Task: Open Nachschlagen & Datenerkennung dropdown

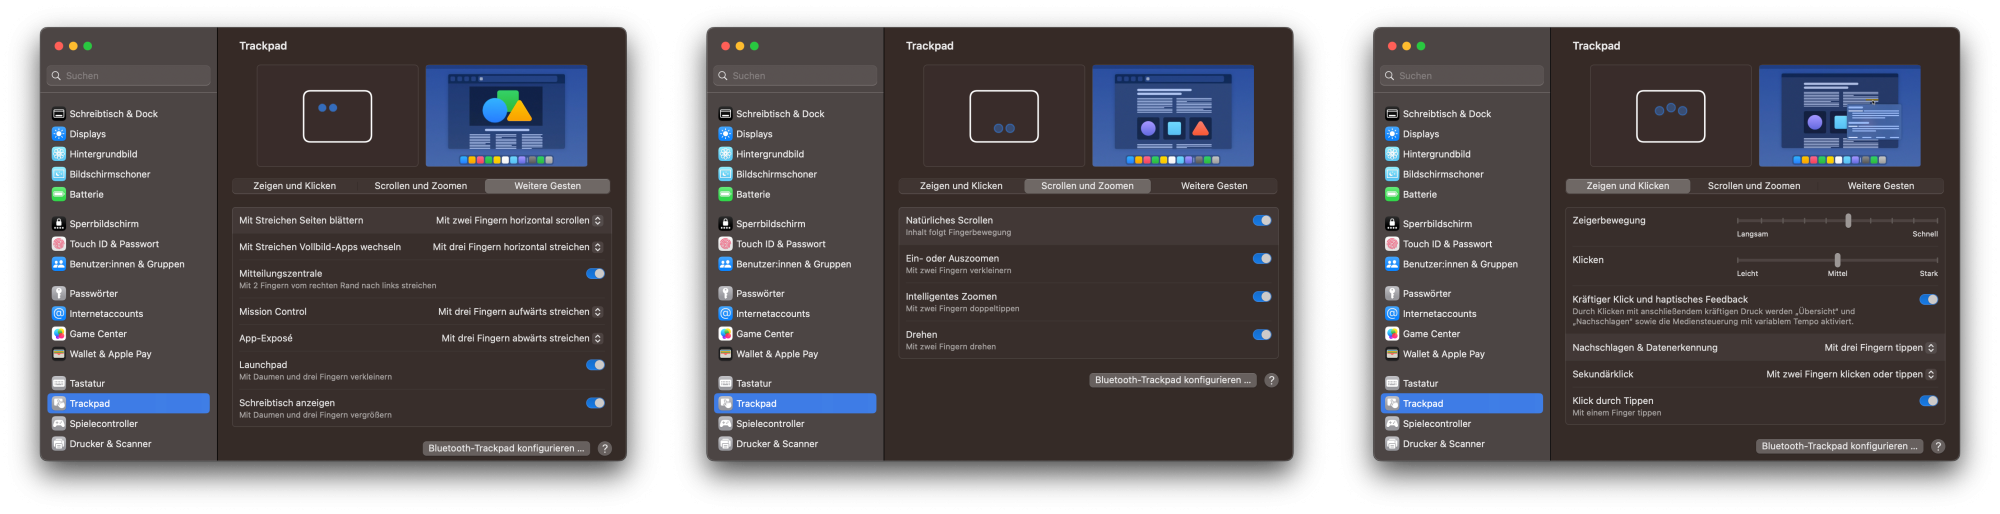Action: [1880, 348]
